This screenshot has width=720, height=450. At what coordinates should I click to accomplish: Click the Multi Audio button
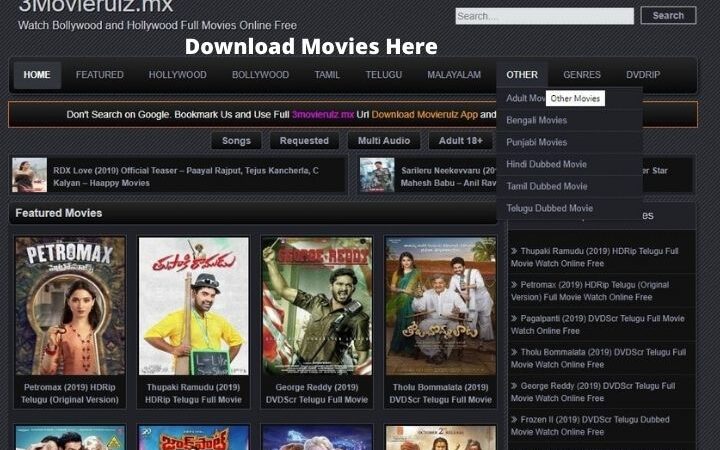coord(384,141)
